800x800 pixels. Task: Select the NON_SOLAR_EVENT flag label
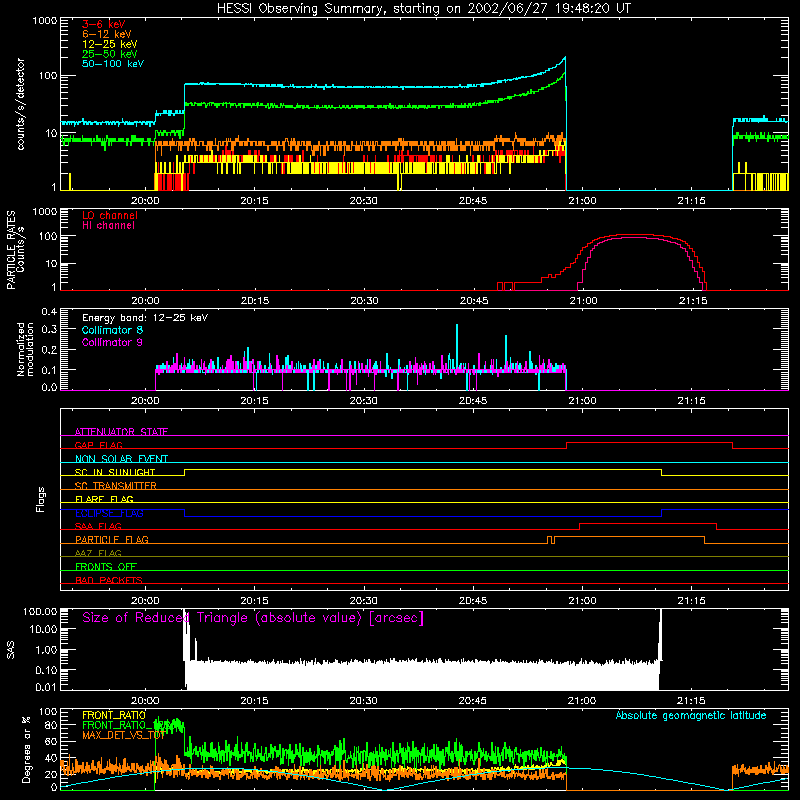pyautogui.click(x=121, y=459)
